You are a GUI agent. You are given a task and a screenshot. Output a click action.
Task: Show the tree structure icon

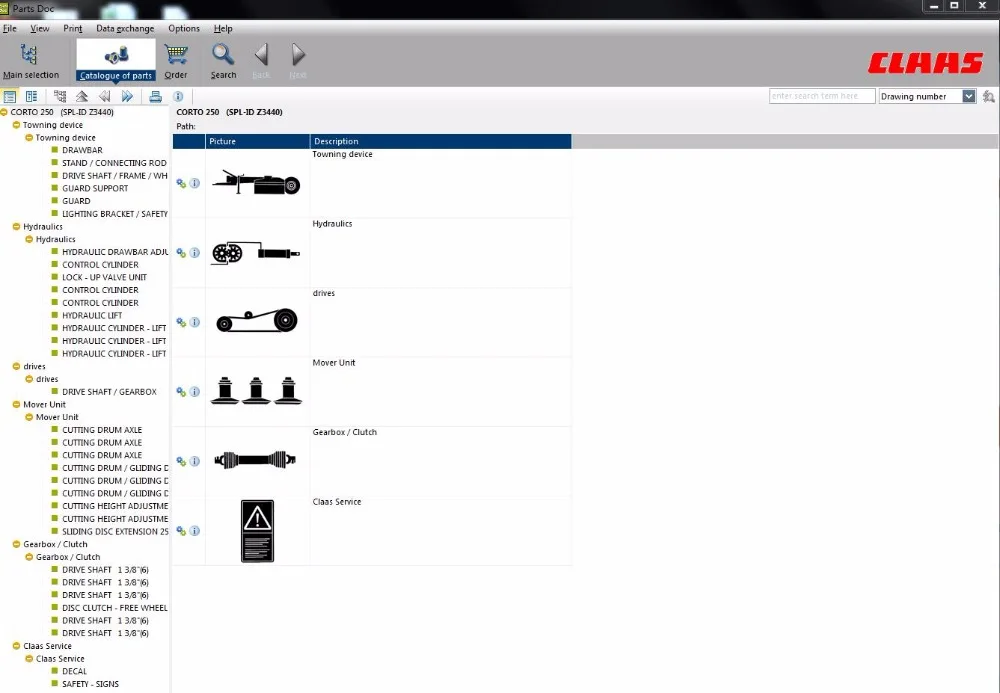coord(60,96)
